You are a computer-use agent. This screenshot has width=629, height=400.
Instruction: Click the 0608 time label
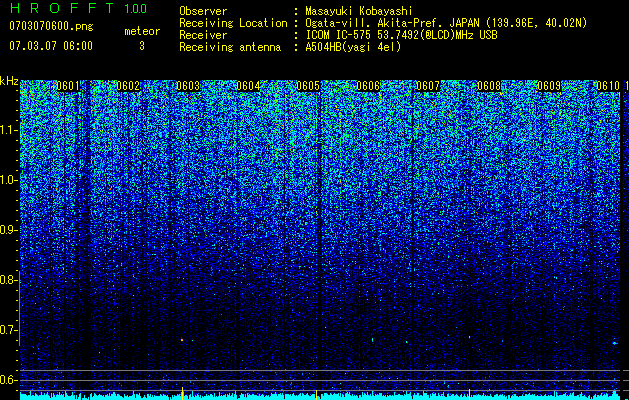point(489,86)
